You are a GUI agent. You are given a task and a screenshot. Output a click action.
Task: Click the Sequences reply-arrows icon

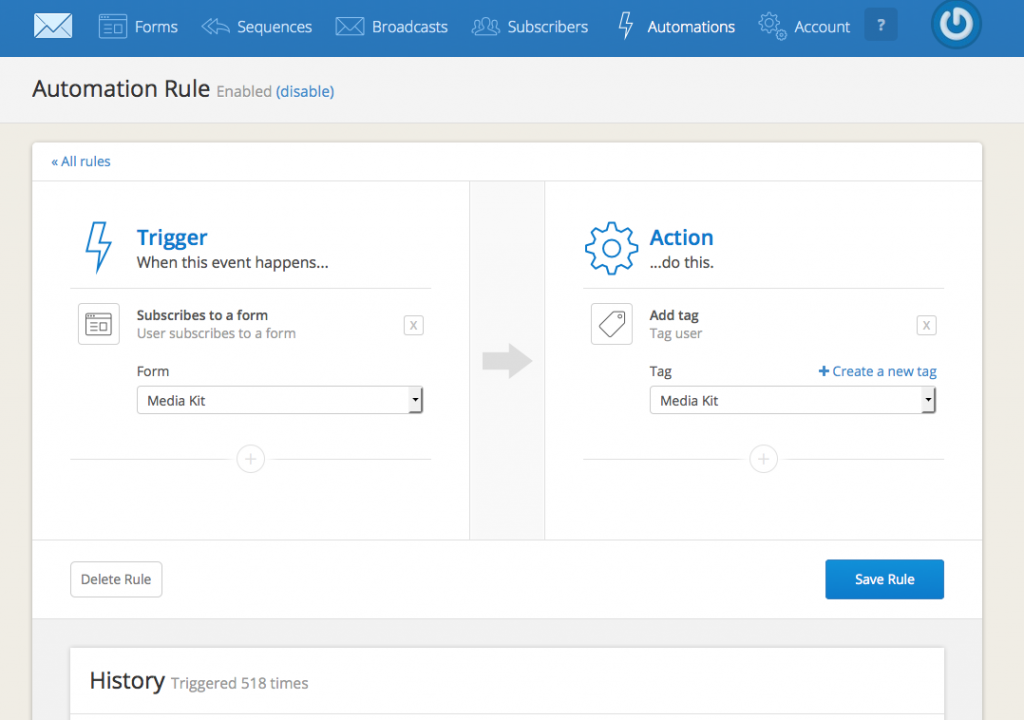(216, 27)
